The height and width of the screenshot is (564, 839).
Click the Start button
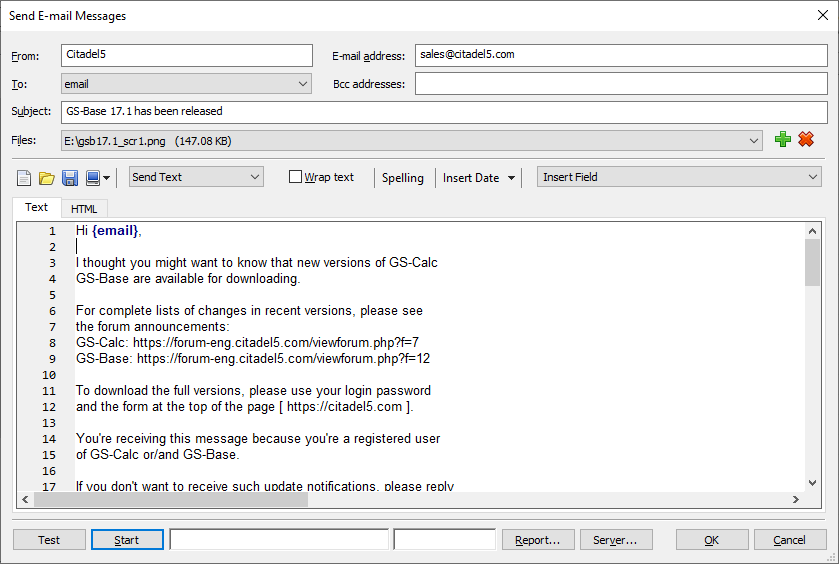click(127, 540)
